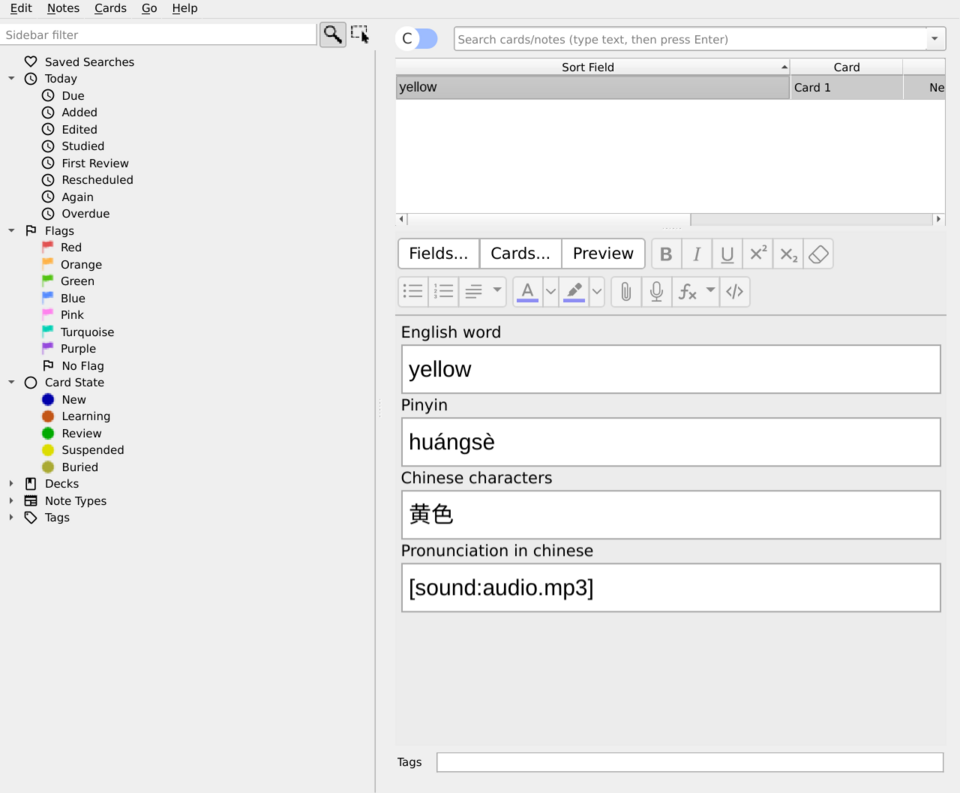The height and width of the screenshot is (793, 960).
Task: Select the superscript icon
Action: pyautogui.click(x=757, y=253)
